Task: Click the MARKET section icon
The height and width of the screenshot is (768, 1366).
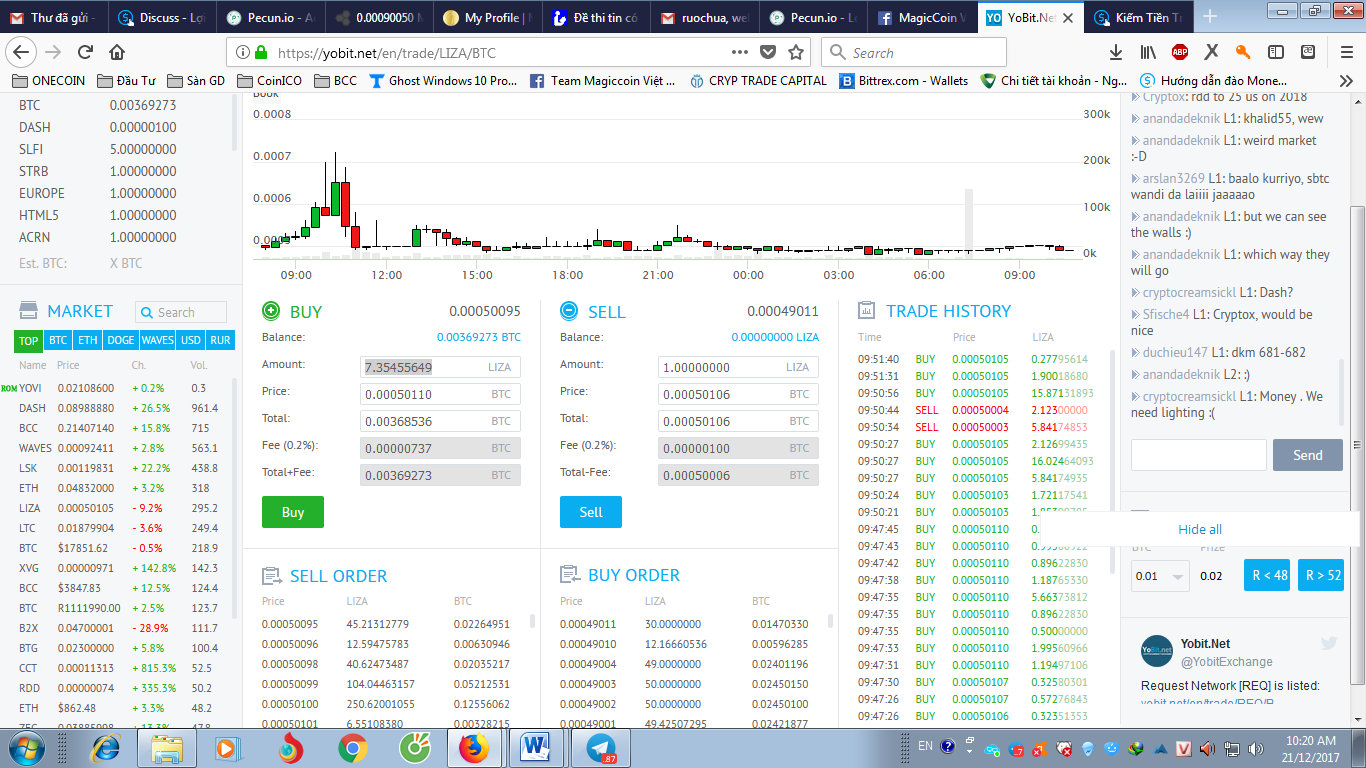Action: coord(29,311)
